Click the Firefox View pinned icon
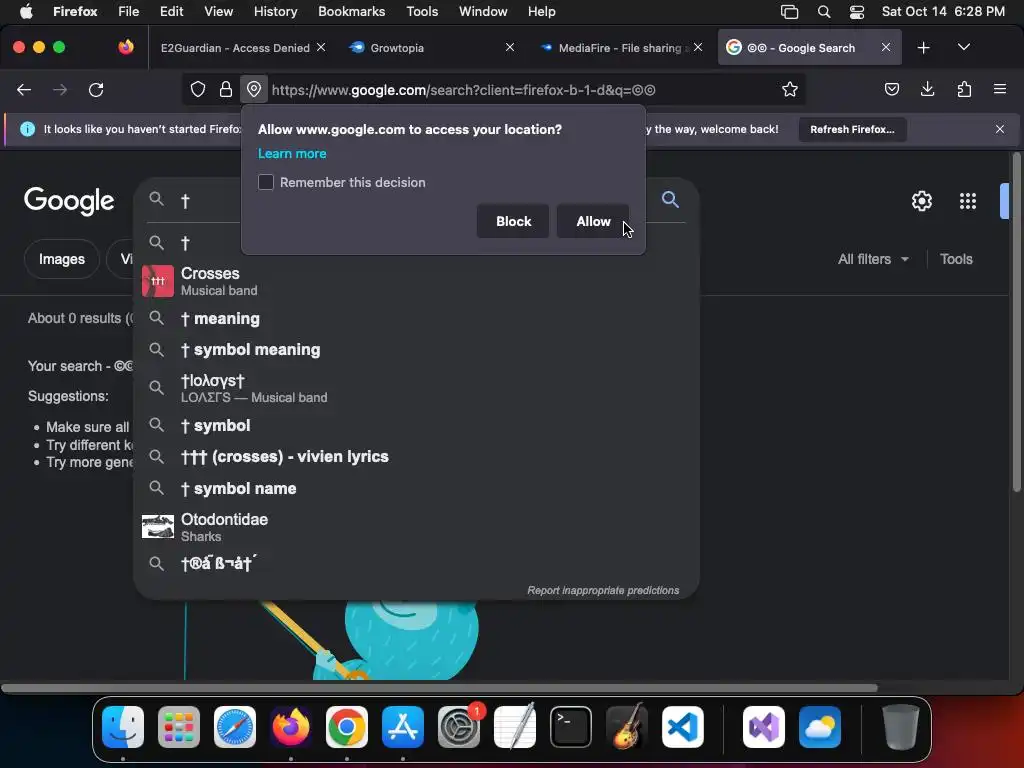1024x768 pixels. [125, 47]
